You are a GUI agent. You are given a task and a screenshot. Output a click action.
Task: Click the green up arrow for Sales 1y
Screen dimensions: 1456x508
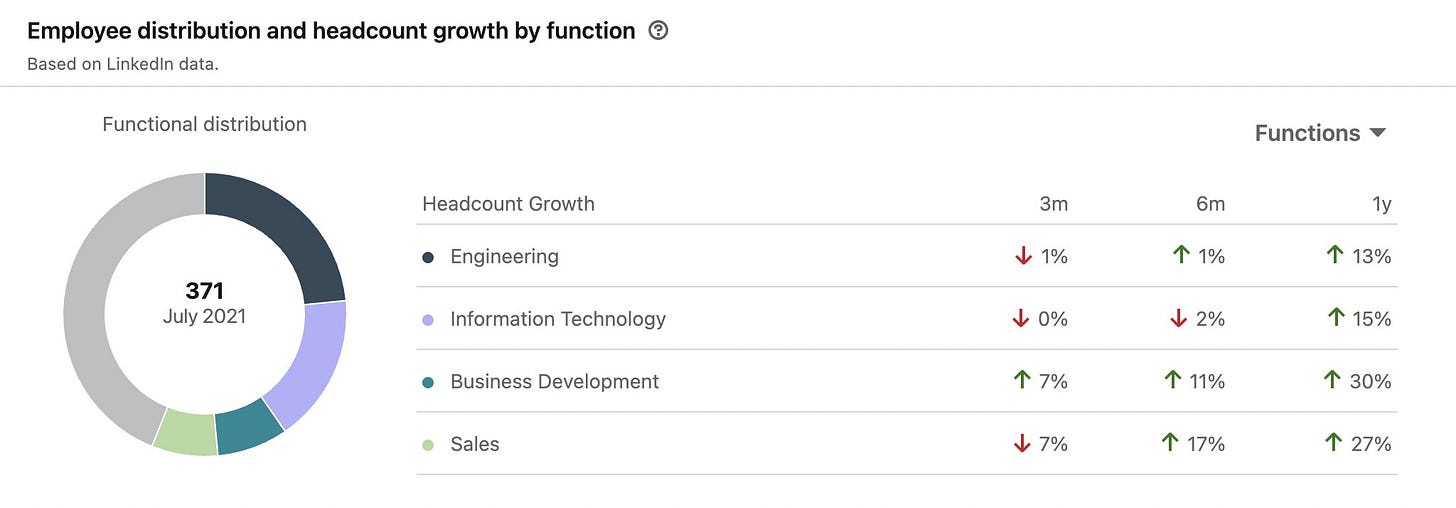coord(1332,443)
